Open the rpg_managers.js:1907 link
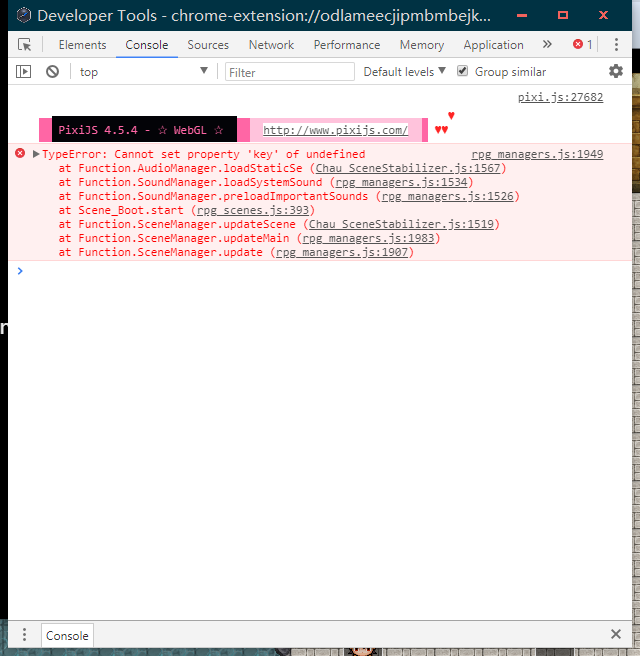This screenshot has height=656, width=640. pos(342,252)
